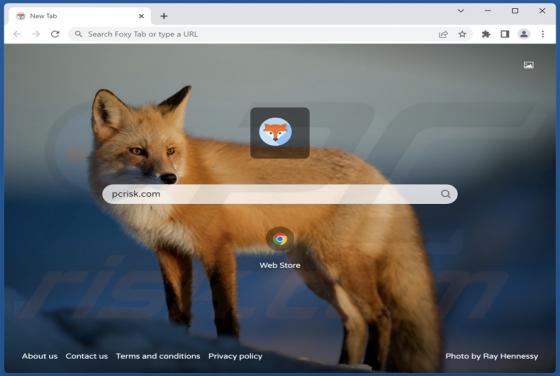Share this page via address bar icon
The image size is (560, 376).
coord(443,34)
